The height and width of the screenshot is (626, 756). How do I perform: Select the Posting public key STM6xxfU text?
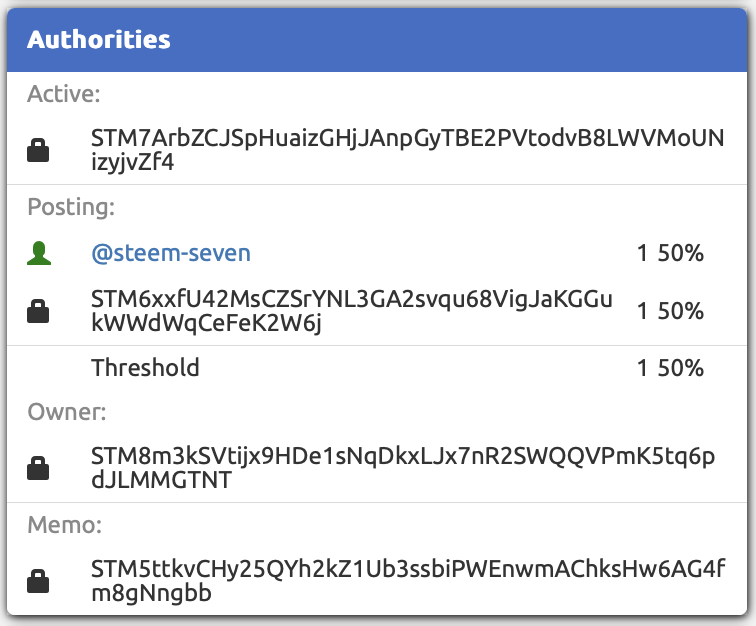point(351,298)
